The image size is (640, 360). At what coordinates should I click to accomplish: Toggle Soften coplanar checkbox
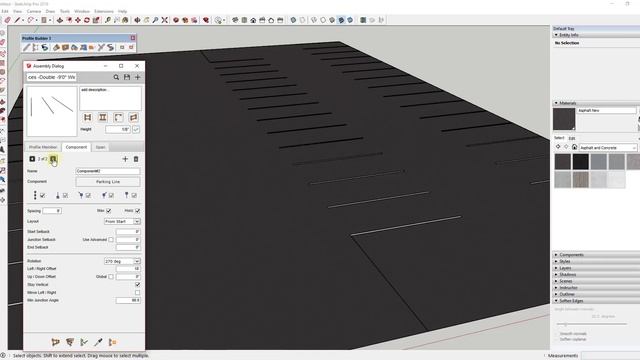pos(557,340)
